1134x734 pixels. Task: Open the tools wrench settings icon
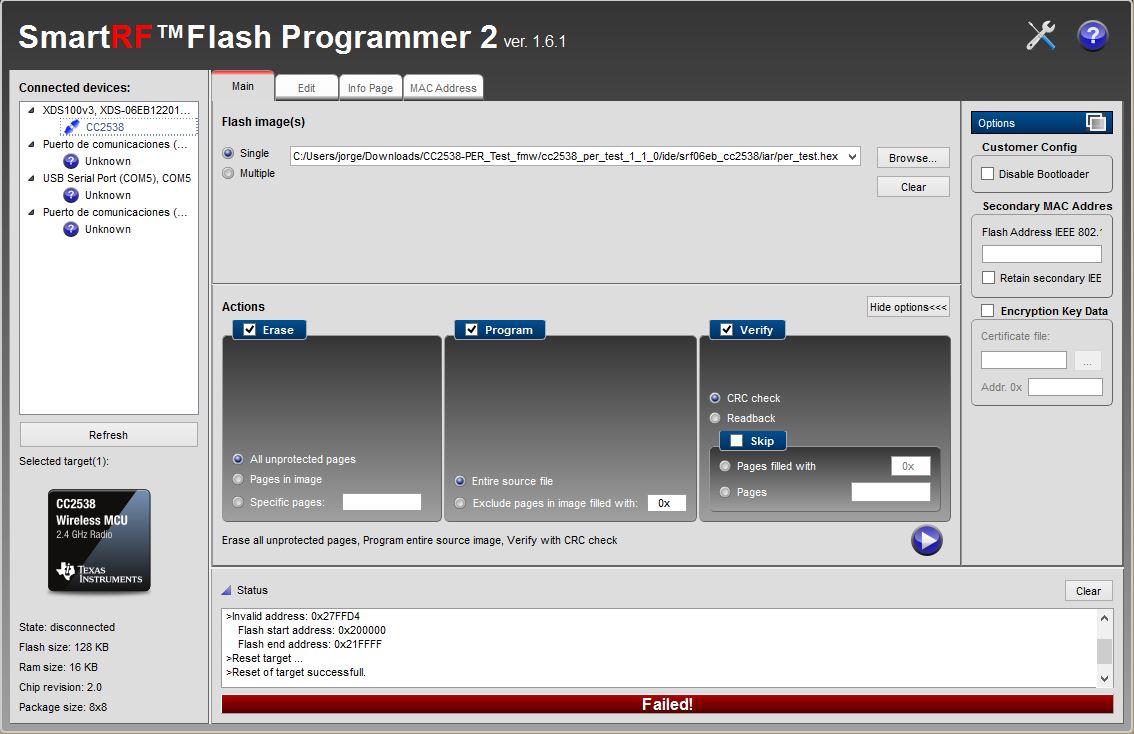[x=1041, y=35]
